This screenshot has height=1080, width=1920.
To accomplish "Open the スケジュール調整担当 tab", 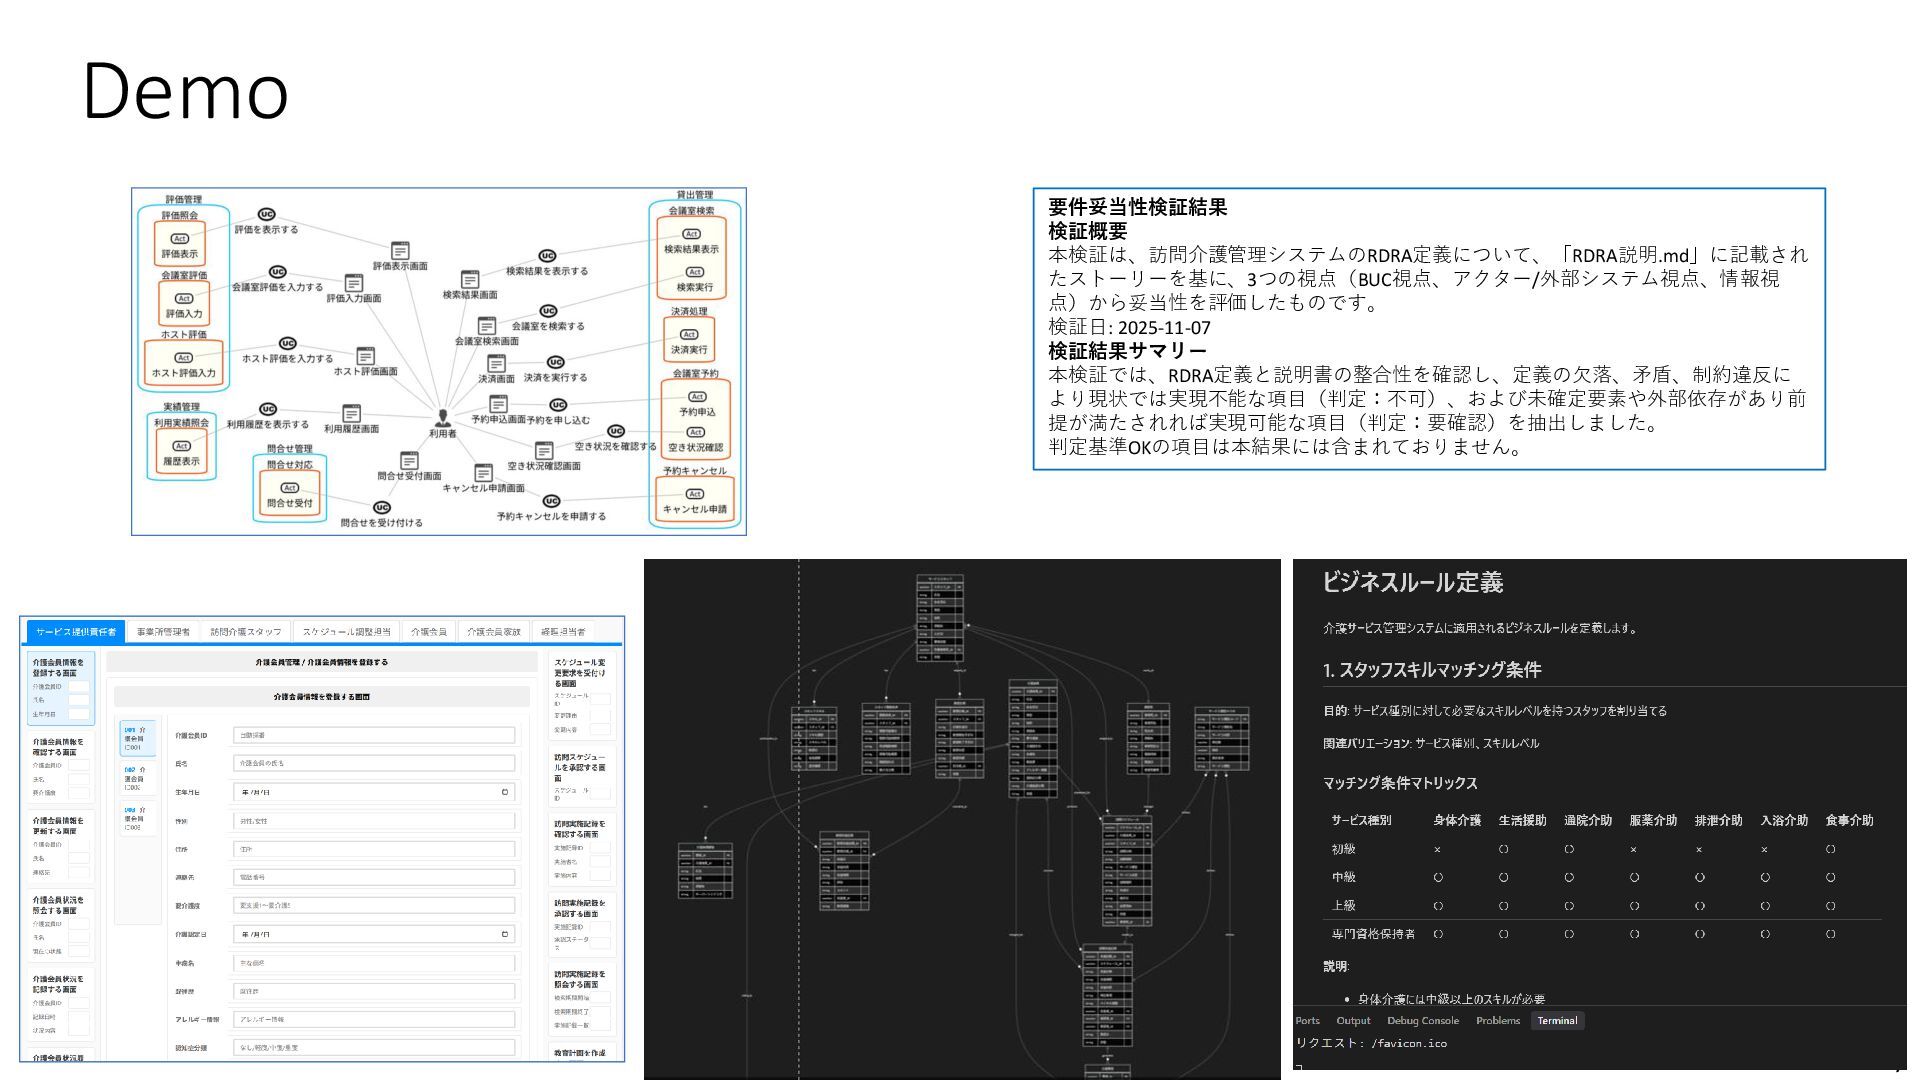I will [x=346, y=632].
